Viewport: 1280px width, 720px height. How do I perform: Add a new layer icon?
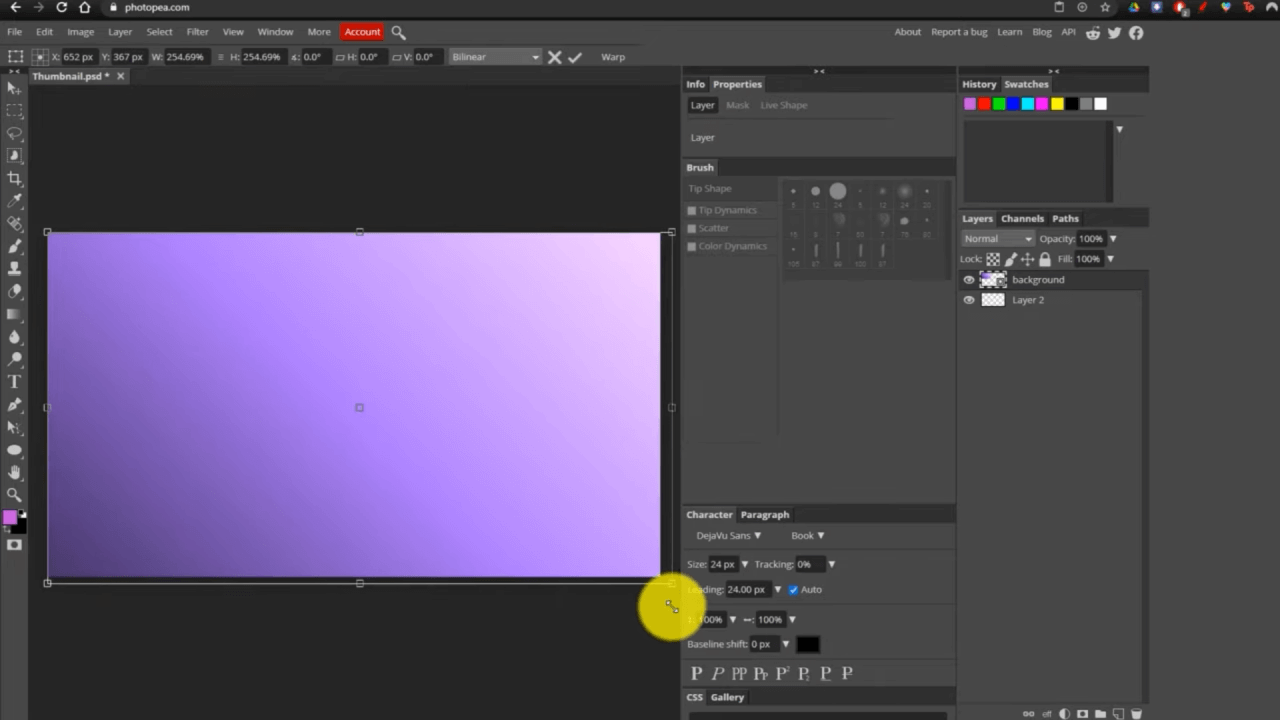pyautogui.click(x=1118, y=714)
